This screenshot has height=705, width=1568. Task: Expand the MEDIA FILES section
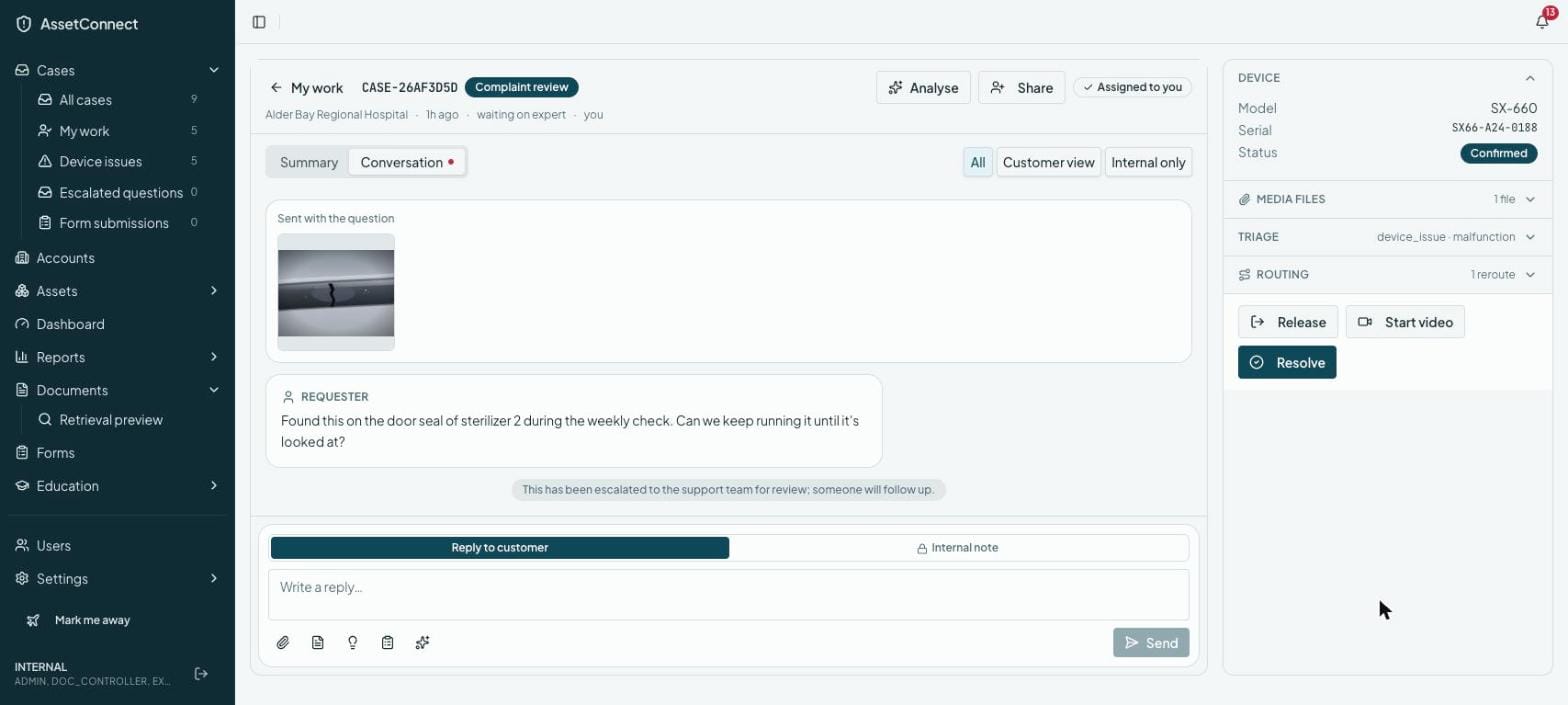(x=1387, y=200)
